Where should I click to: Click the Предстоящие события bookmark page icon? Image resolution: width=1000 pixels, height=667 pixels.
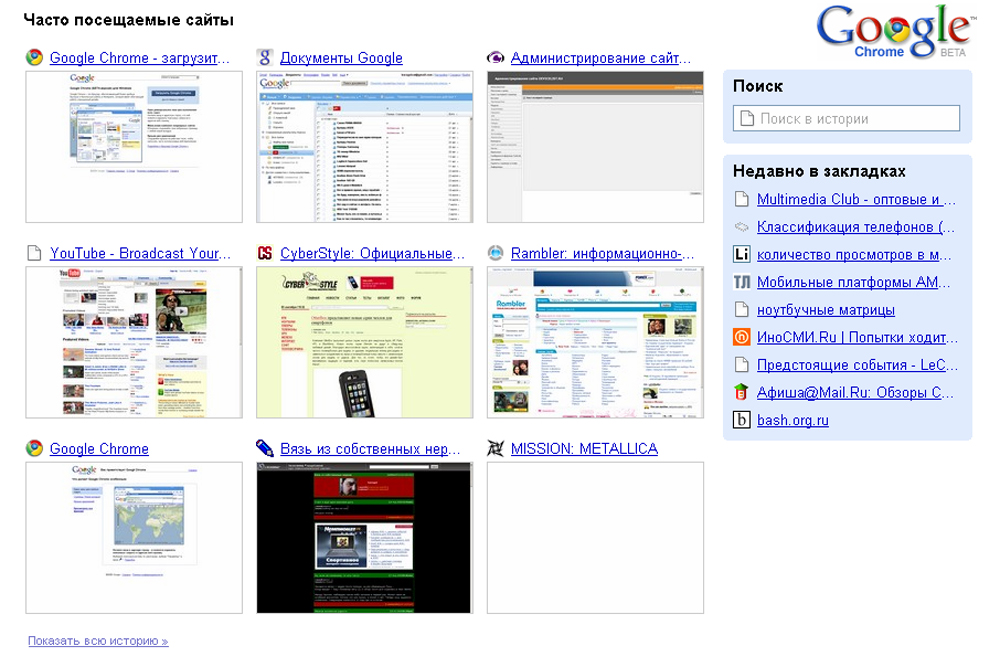742,365
